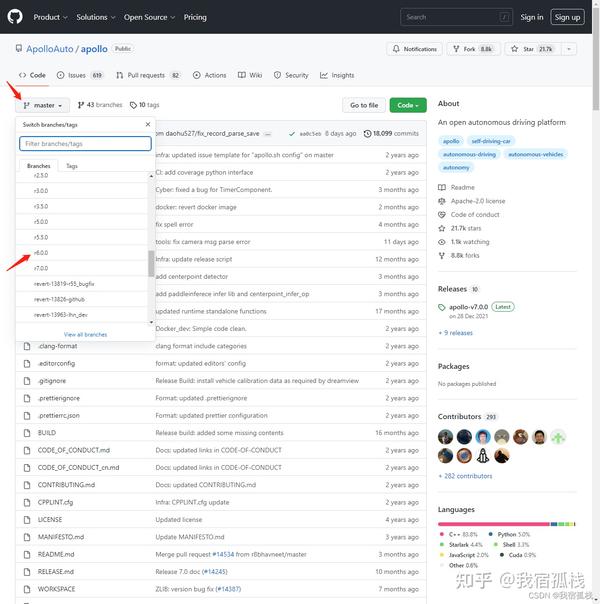Open the Product menu
The image size is (600, 604).
(50, 17)
